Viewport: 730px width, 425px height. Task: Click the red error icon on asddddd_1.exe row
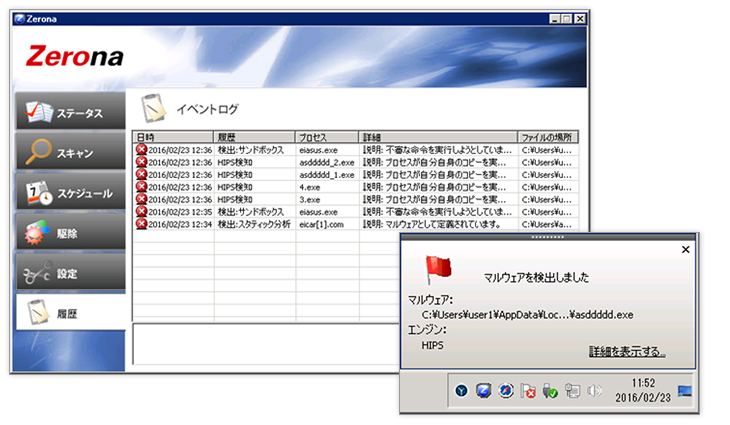pos(141,175)
